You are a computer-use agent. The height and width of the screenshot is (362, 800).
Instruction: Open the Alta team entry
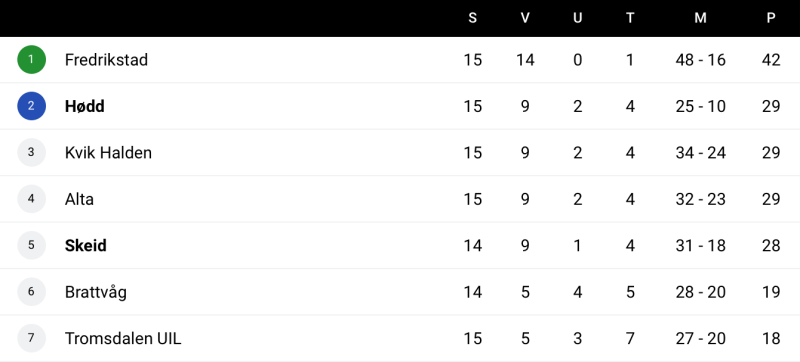pos(79,199)
